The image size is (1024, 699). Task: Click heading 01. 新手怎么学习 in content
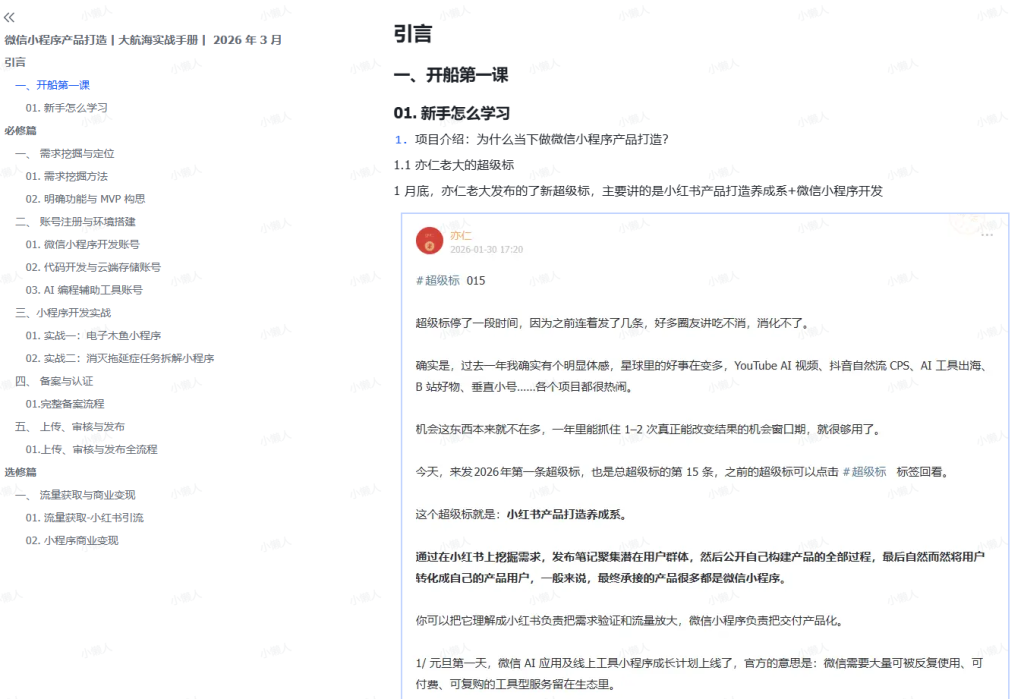(452, 113)
